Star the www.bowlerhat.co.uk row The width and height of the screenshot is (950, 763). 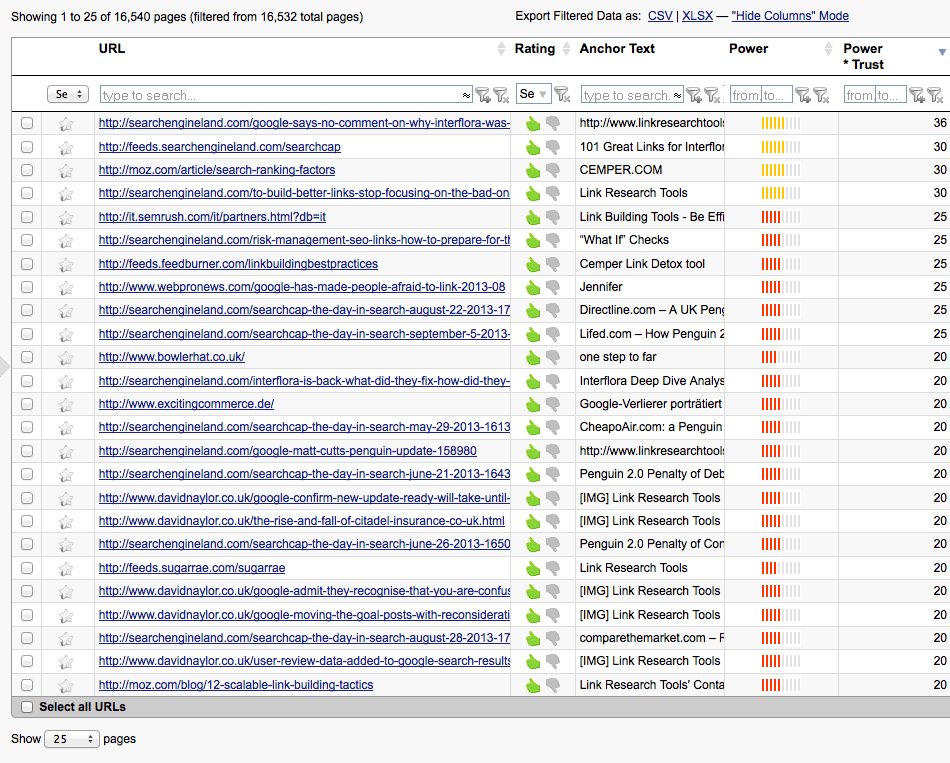pyautogui.click(x=65, y=358)
